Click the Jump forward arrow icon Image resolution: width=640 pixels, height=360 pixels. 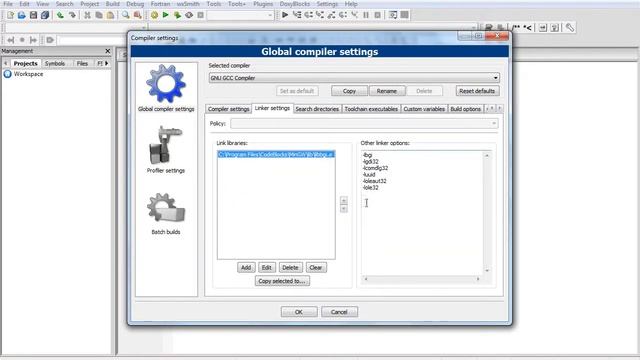click(33, 40)
